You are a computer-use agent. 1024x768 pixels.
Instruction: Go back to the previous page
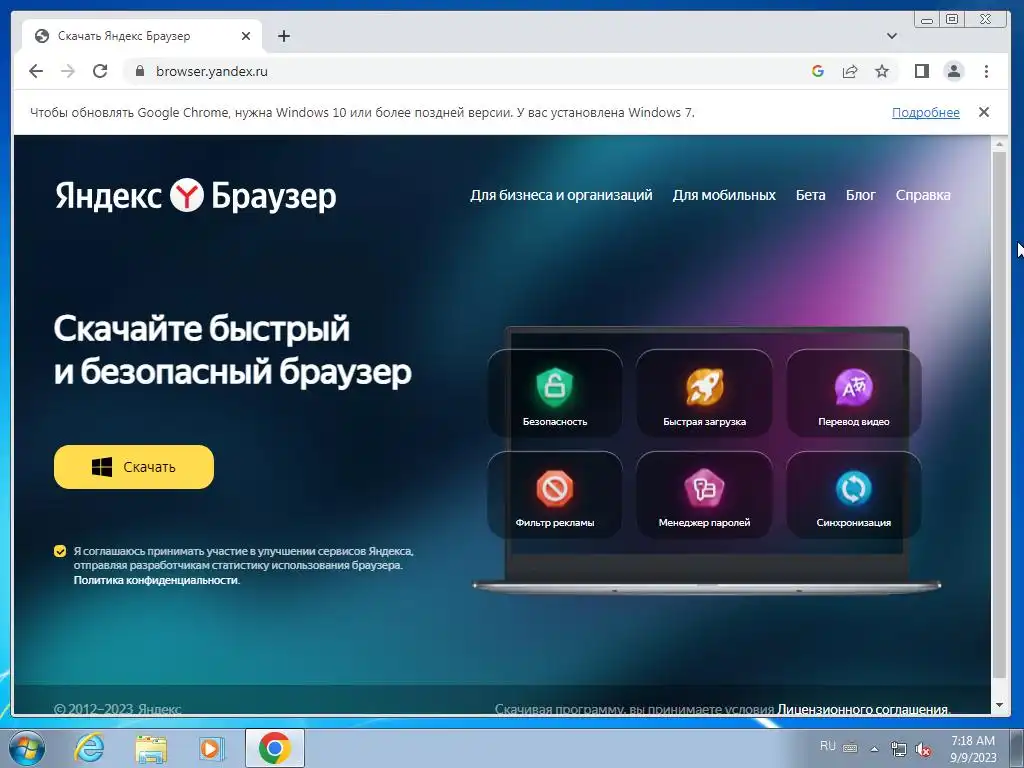(36, 71)
